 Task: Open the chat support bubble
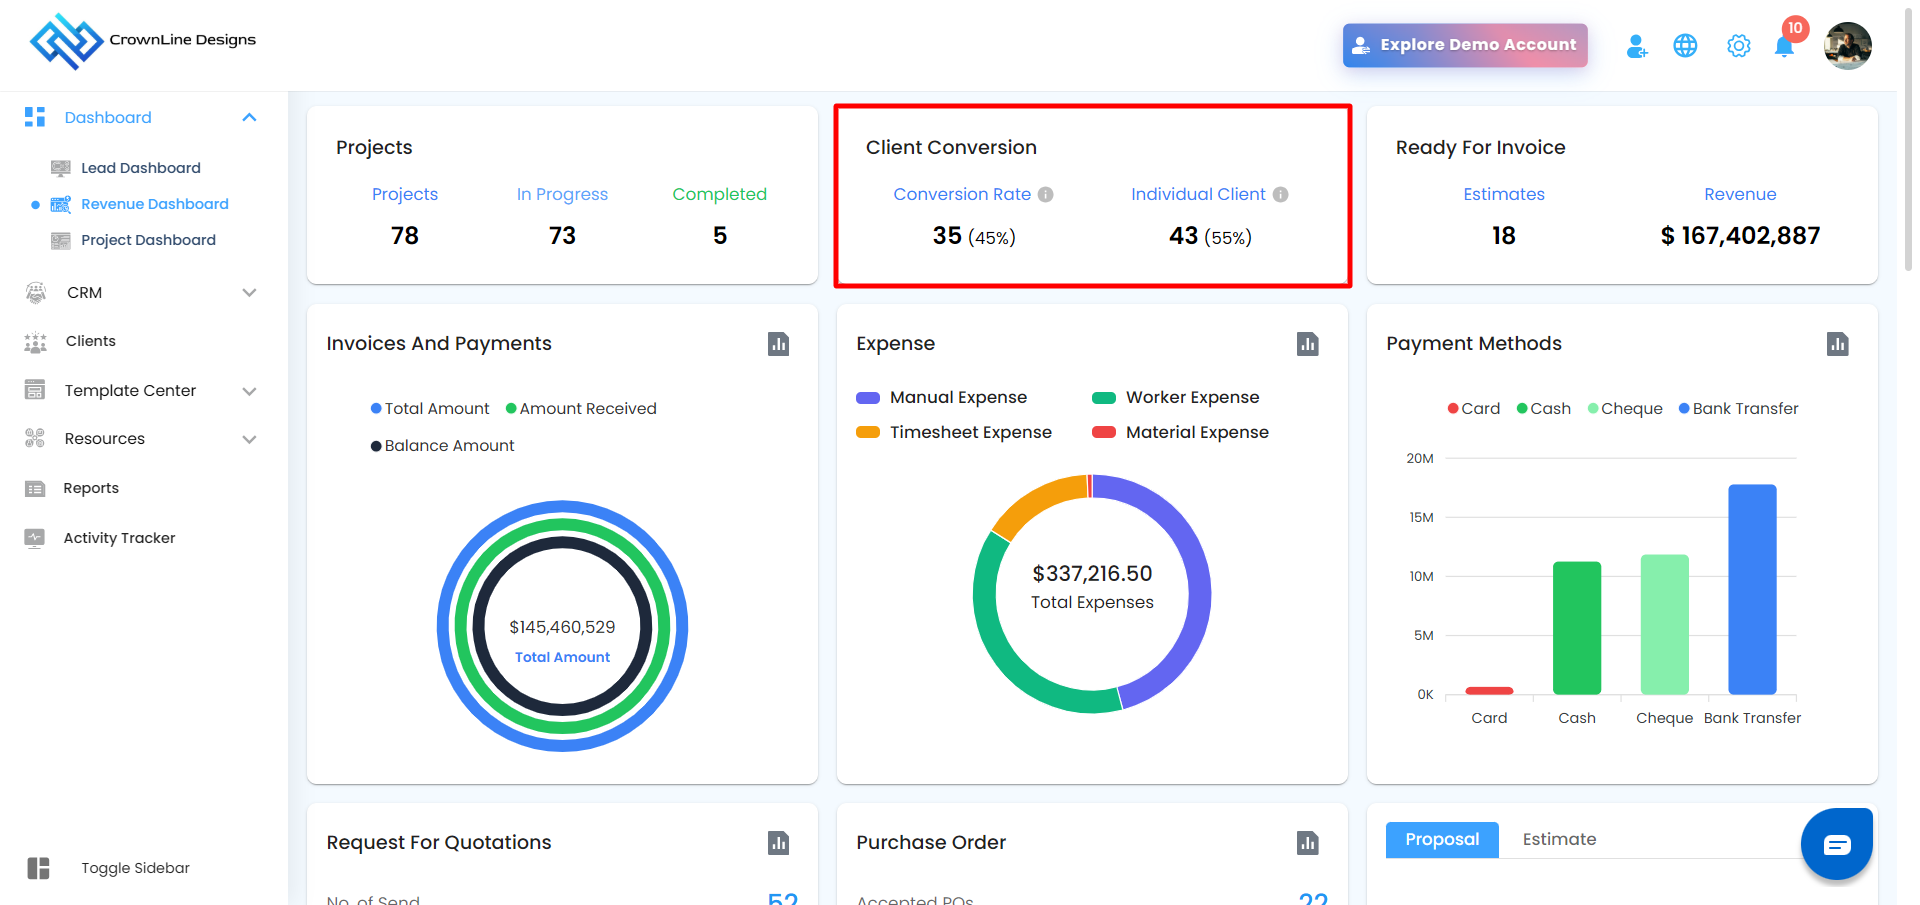pos(1836,845)
